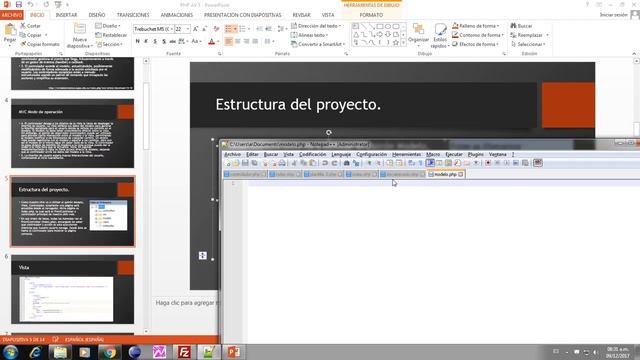Select slide 4 MVC thumbnail
The width and height of the screenshot is (640, 360).
[72, 133]
